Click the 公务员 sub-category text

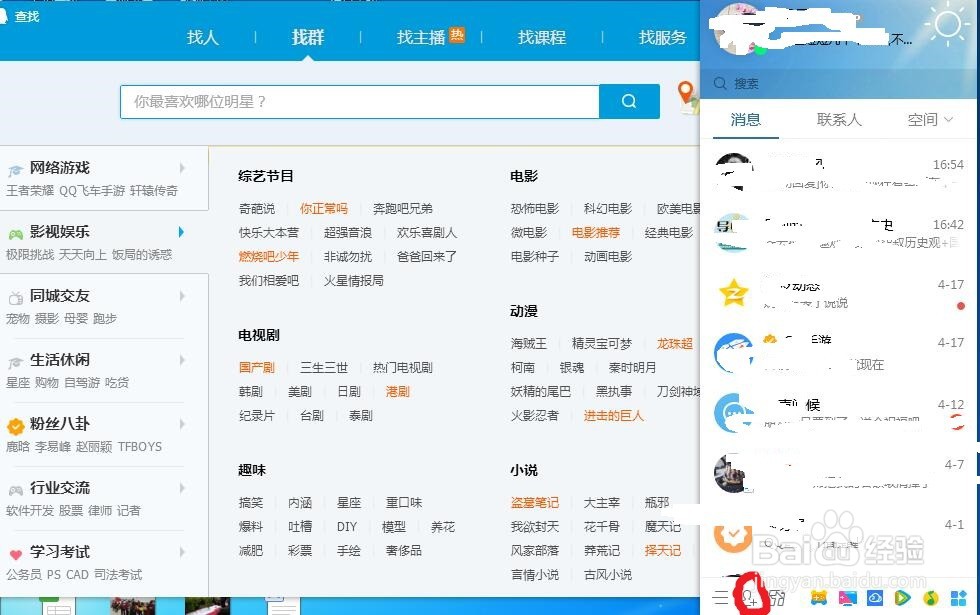[x=24, y=574]
